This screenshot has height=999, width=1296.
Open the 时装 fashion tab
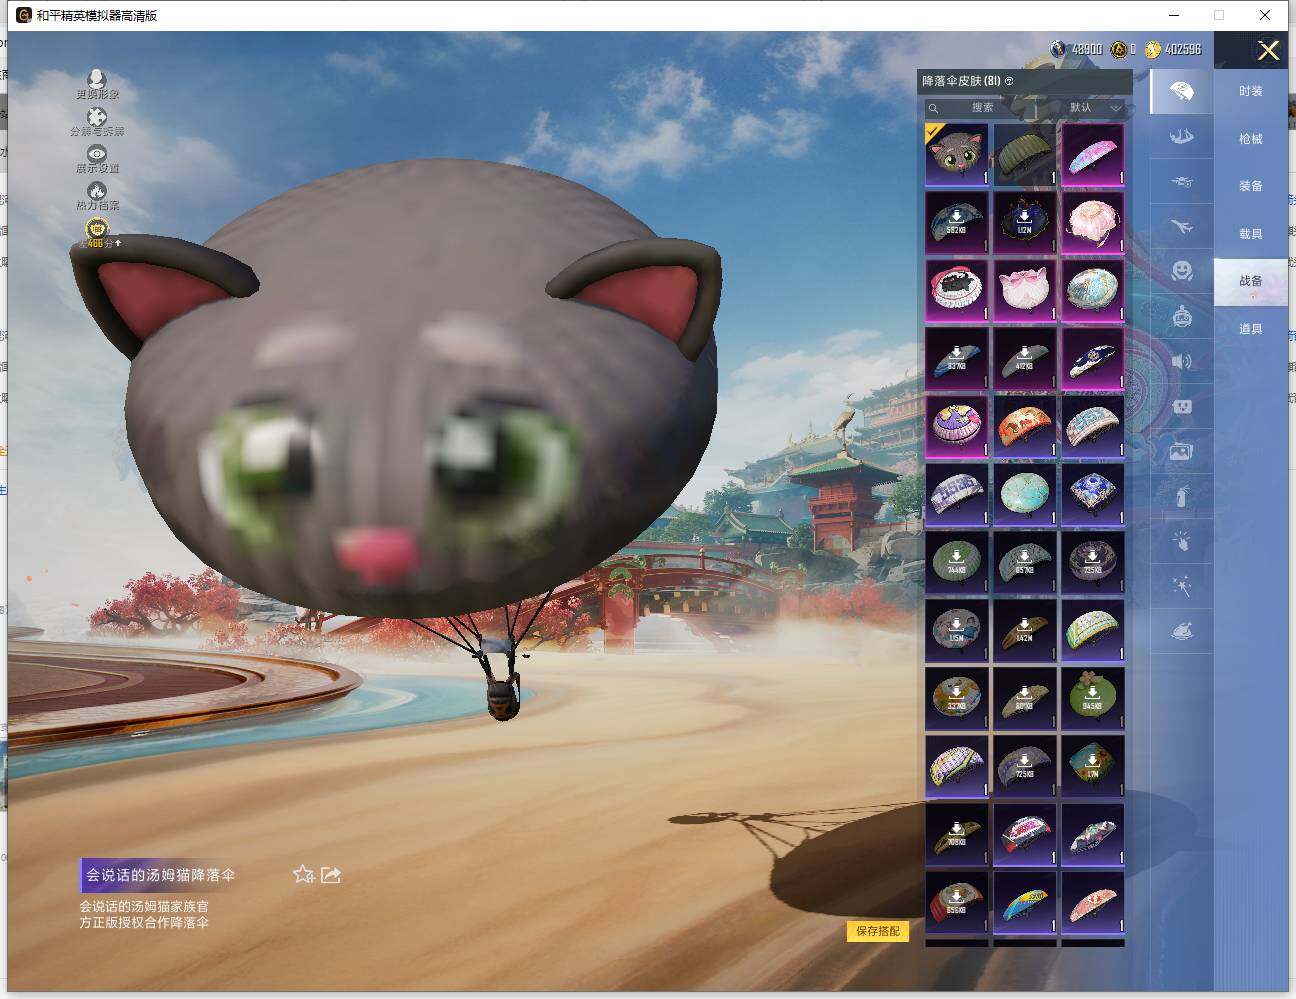coord(1250,91)
